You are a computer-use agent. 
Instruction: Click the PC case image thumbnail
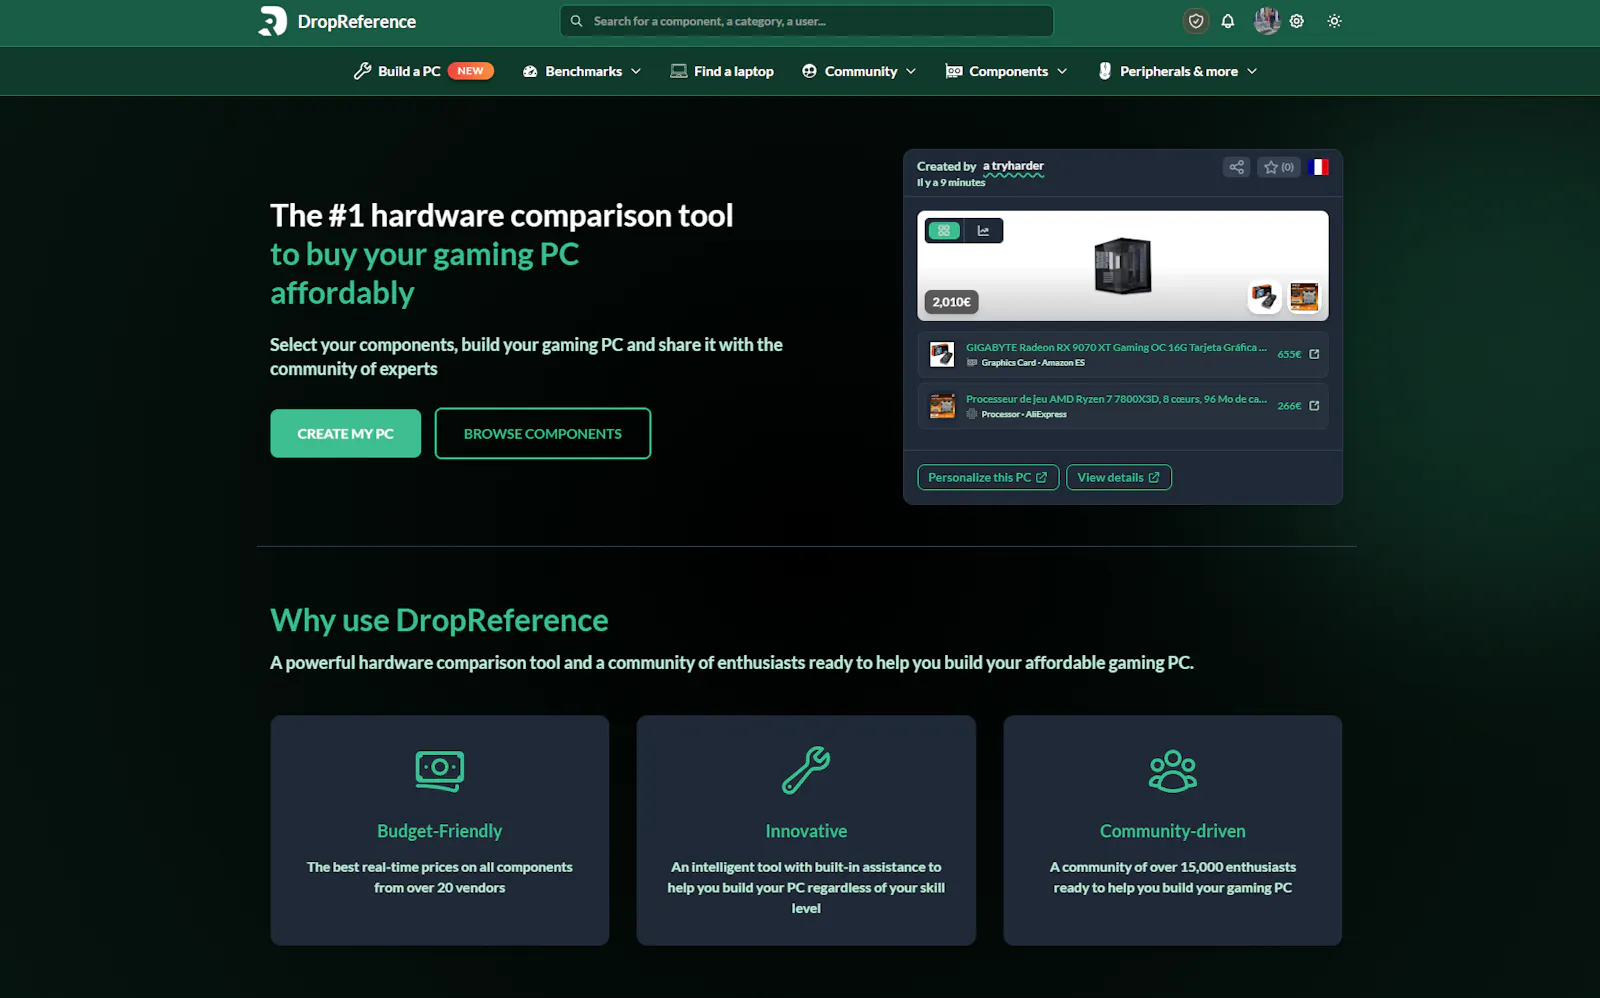click(x=1123, y=265)
